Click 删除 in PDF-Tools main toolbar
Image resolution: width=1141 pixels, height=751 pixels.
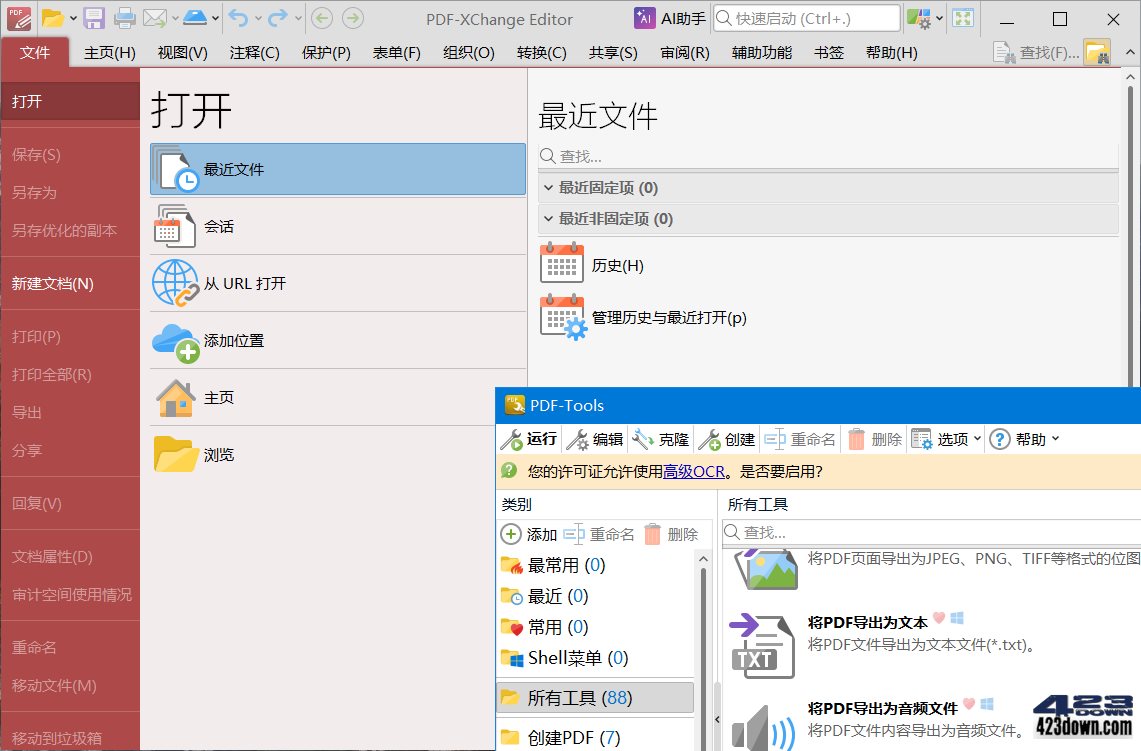pyautogui.click(x=875, y=439)
